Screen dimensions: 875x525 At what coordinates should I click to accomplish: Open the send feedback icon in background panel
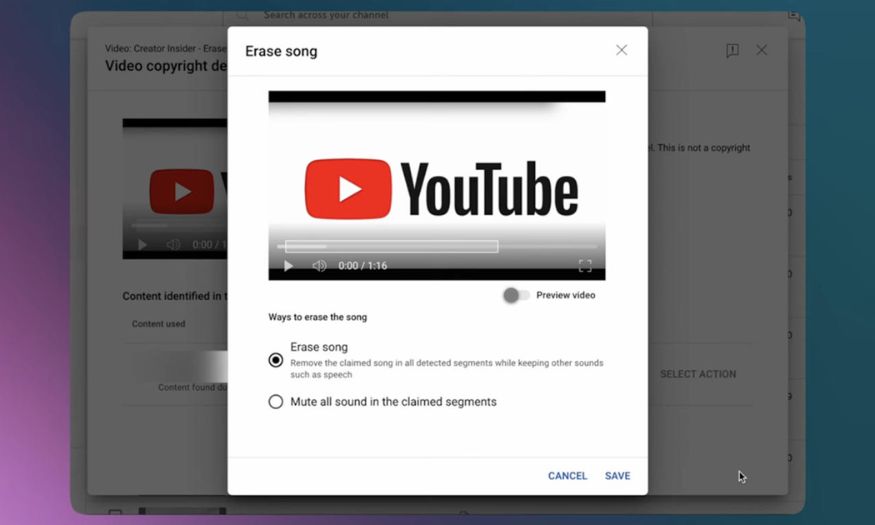click(x=732, y=51)
